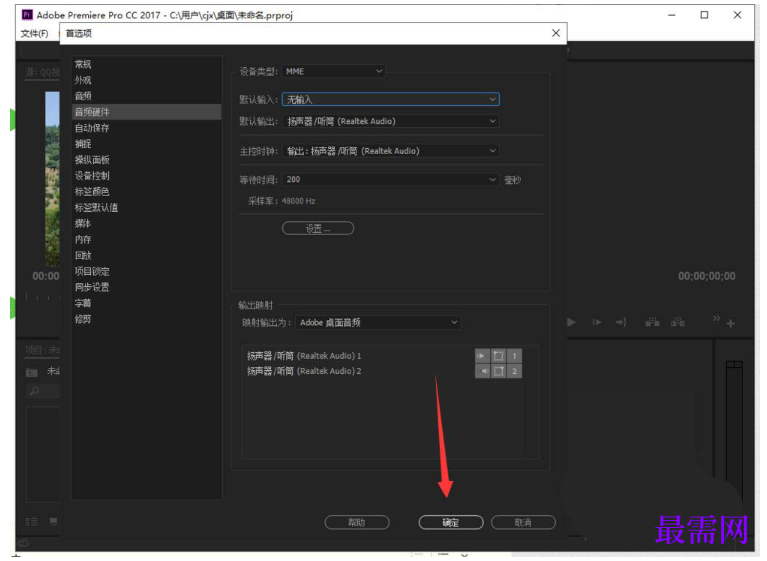The height and width of the screenshot is (561, 767).
Task: Click the bin folder icon in project panel
Action: 32,372
